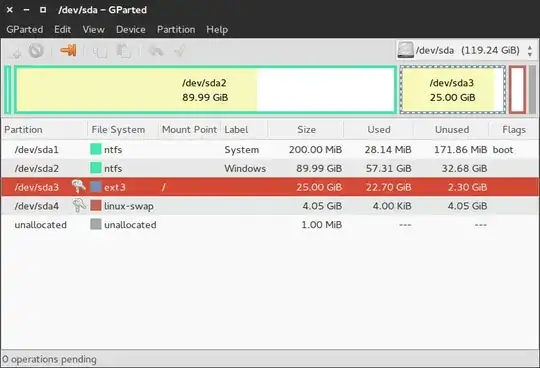This screenshot has width=540, height=368.
Task: Click the Undo last operation icon
Action: tap(156, 51)
